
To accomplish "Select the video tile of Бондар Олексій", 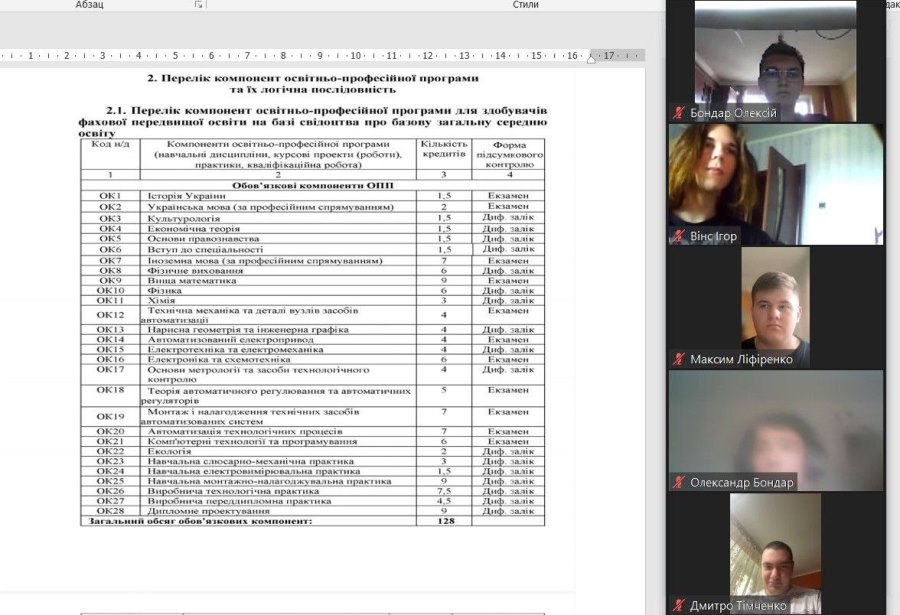I will point(775,61).
